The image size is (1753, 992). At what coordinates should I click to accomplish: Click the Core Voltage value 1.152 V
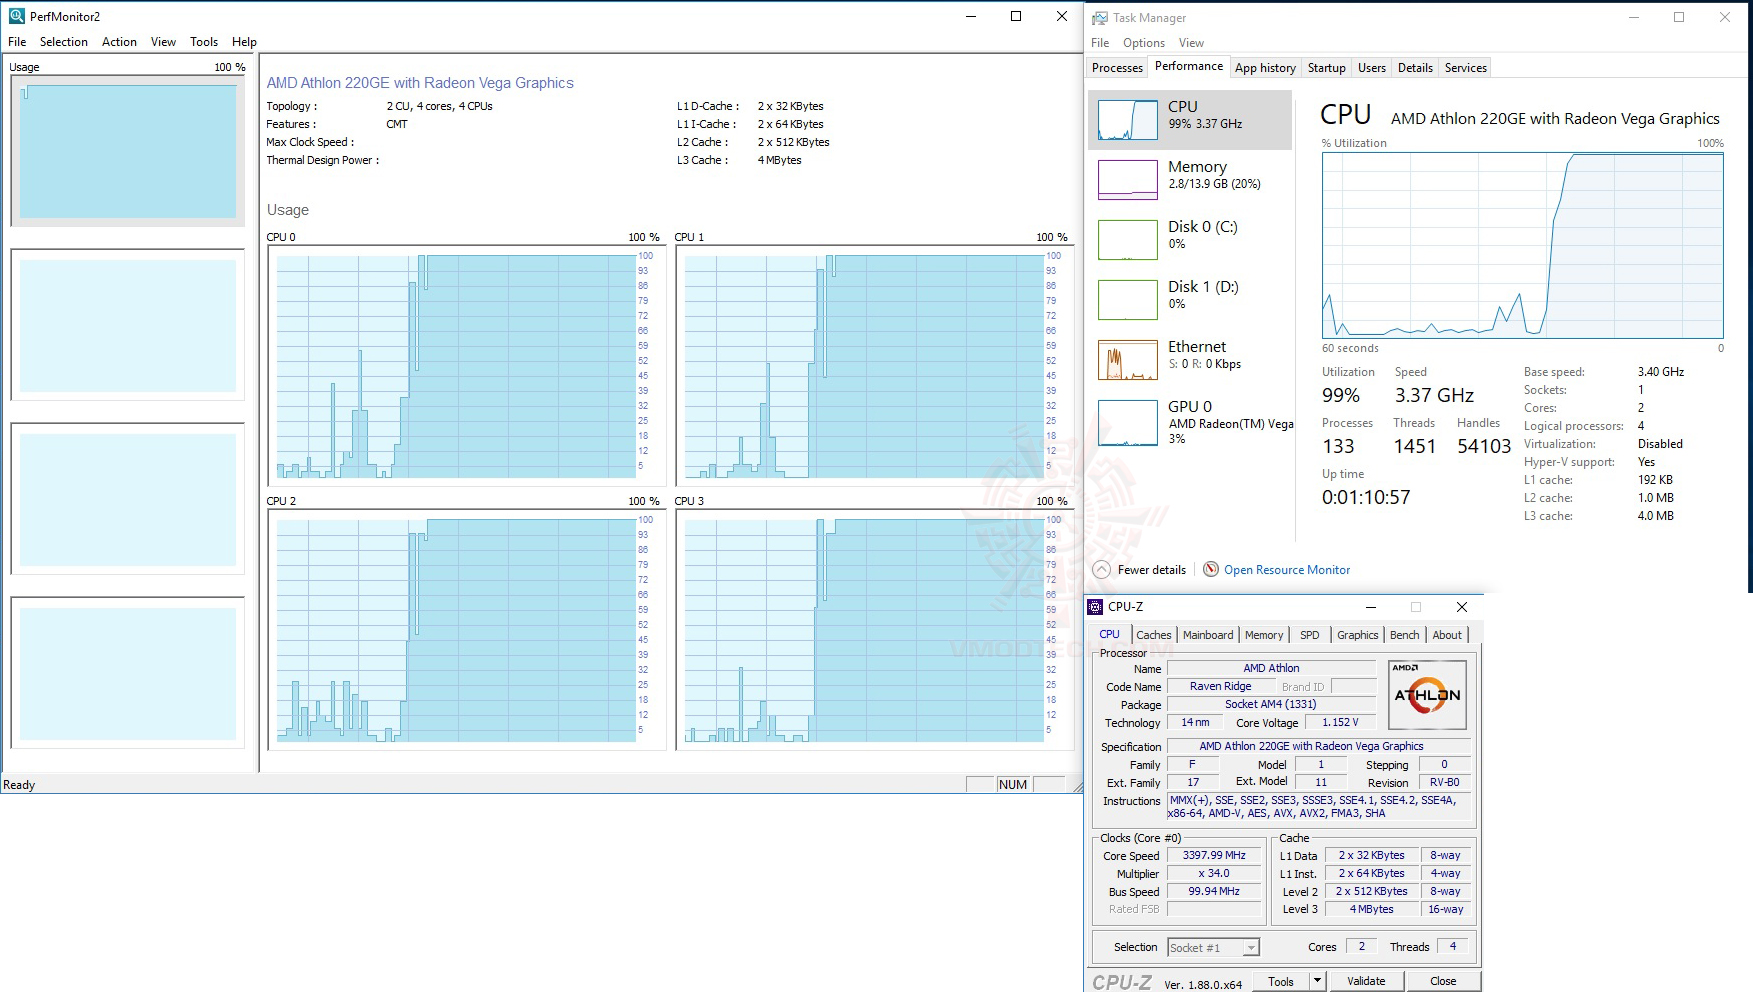coord(1341,723)
